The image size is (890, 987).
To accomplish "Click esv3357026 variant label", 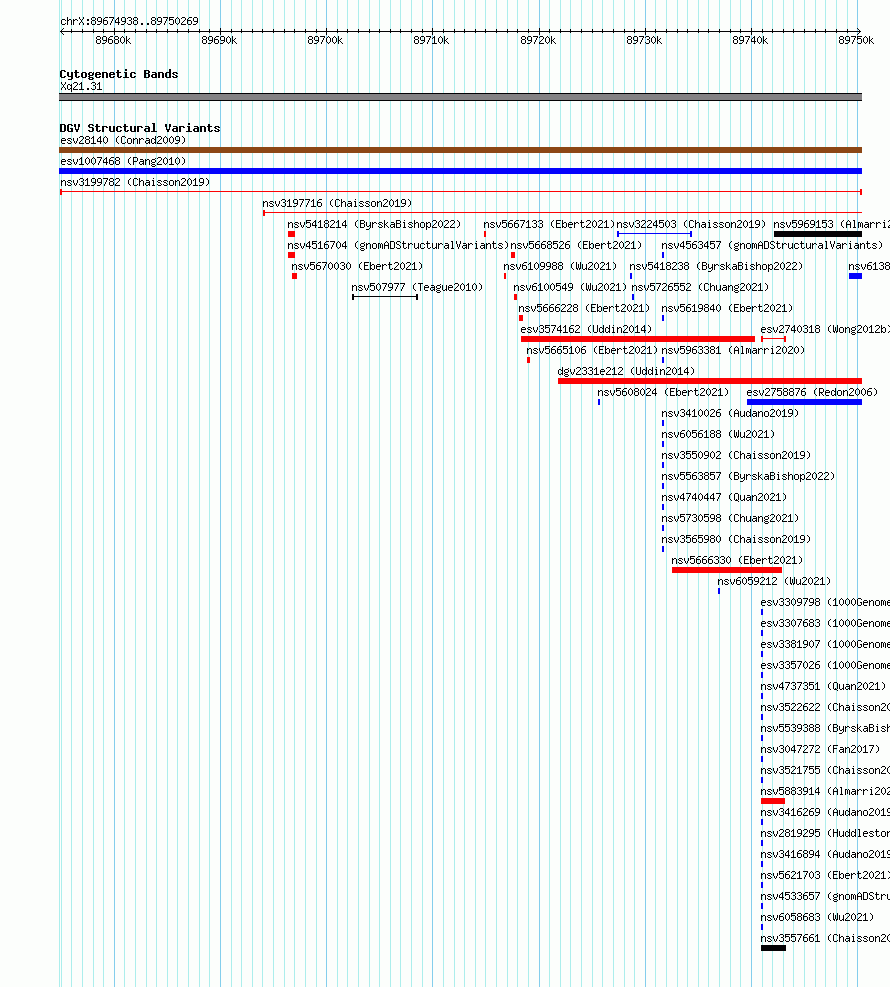I will pos(825,665).
